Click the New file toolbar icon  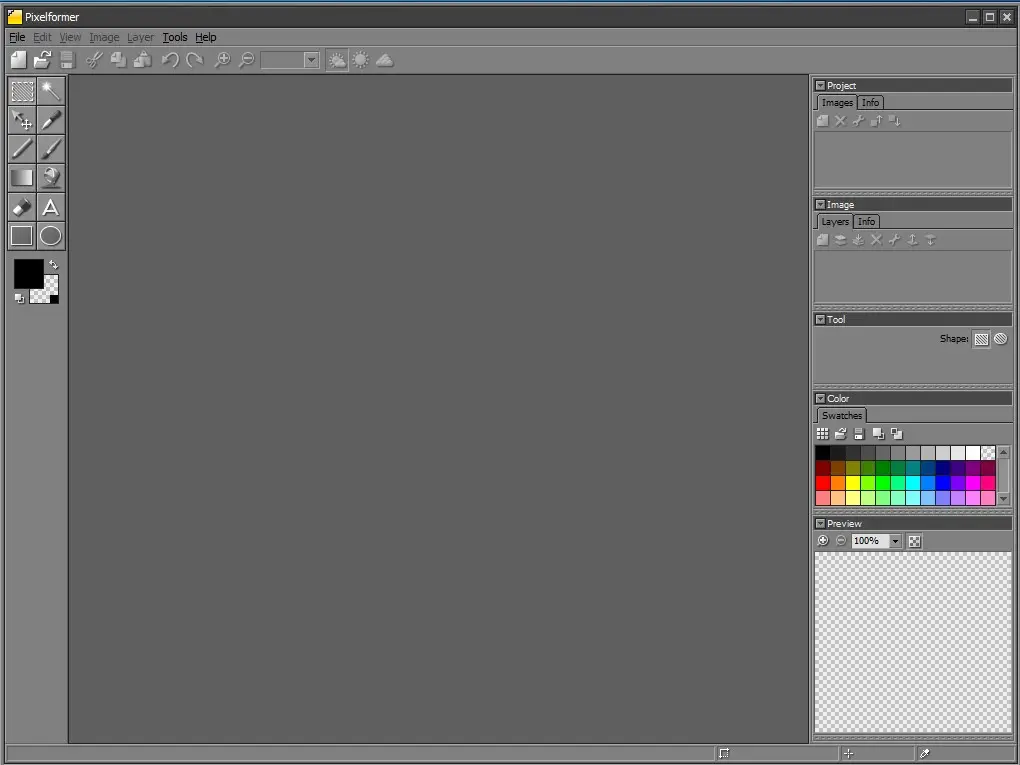19,60
